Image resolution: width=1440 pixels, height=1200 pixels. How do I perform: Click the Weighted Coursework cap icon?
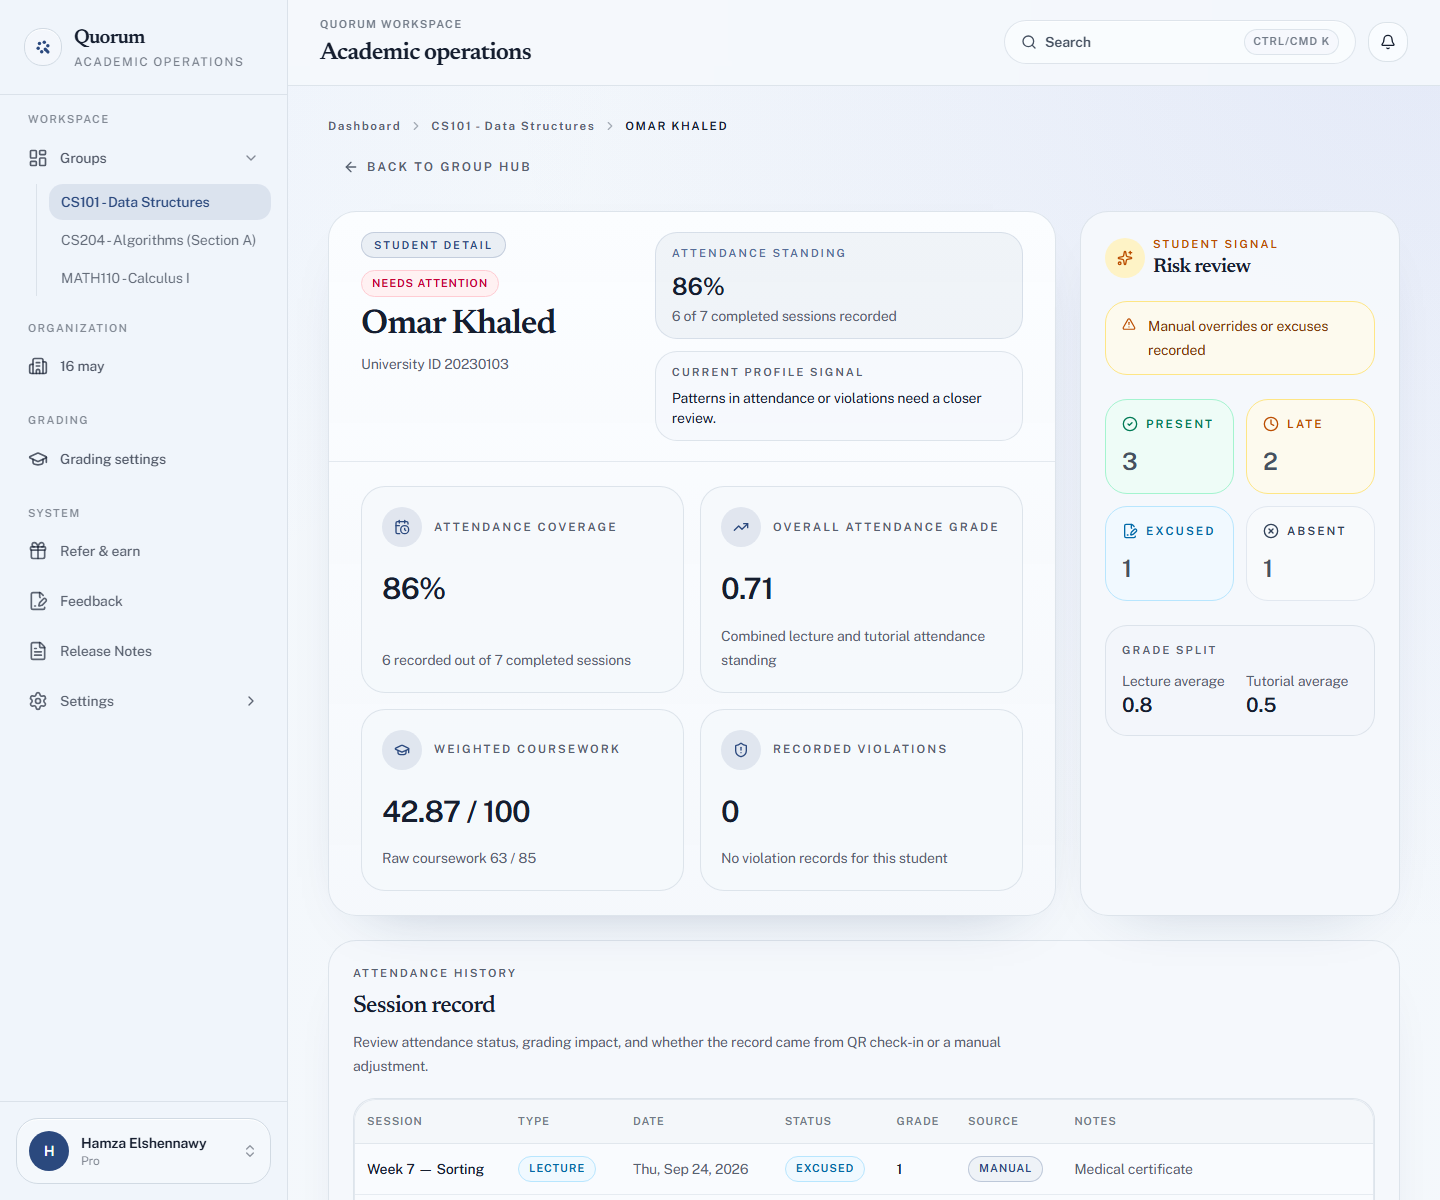click(402, 749)
